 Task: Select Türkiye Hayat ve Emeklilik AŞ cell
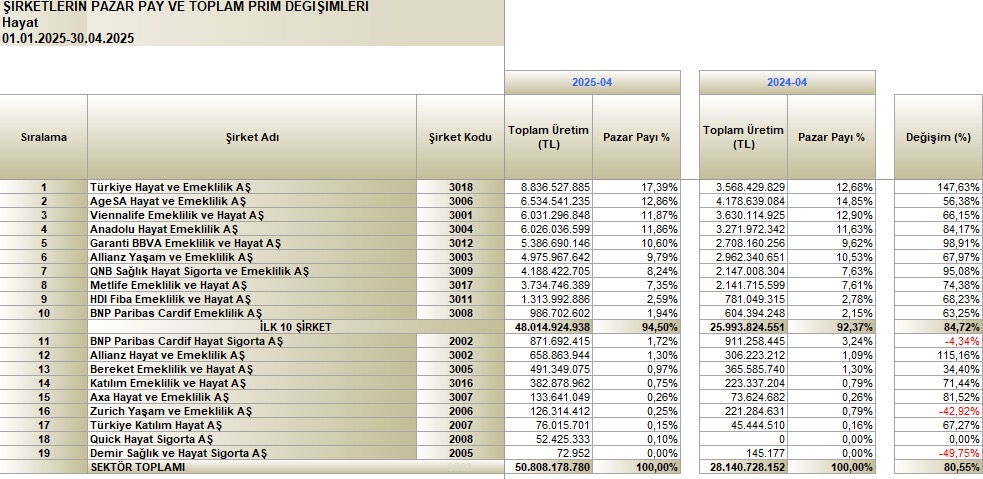click(x=252, y=187)
